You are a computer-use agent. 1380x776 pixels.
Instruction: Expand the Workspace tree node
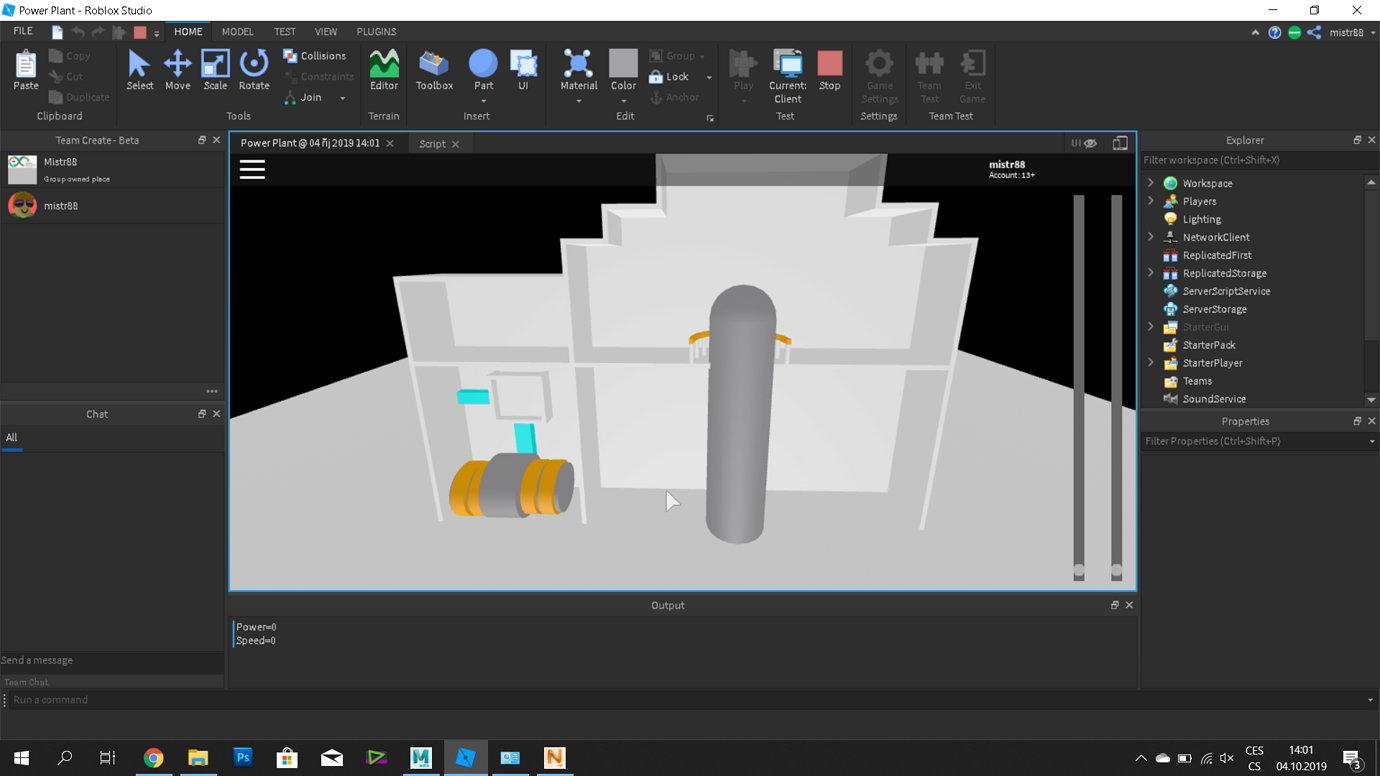coord(1151,183)
